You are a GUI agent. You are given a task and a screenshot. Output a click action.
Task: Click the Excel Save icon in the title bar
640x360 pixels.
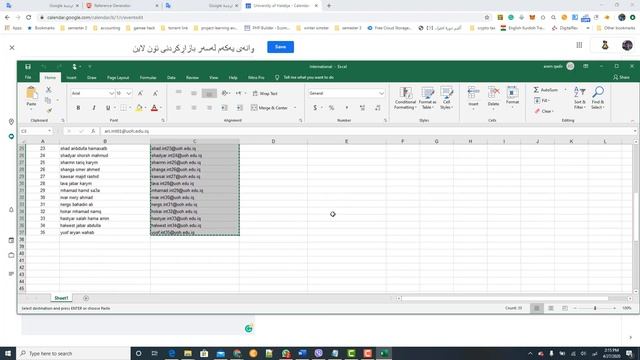pyautogui.click(x=28, y=67)
